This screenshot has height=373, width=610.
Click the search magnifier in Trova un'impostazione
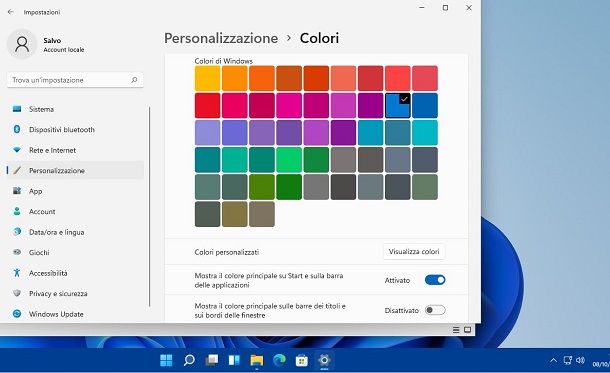(134, 80)
